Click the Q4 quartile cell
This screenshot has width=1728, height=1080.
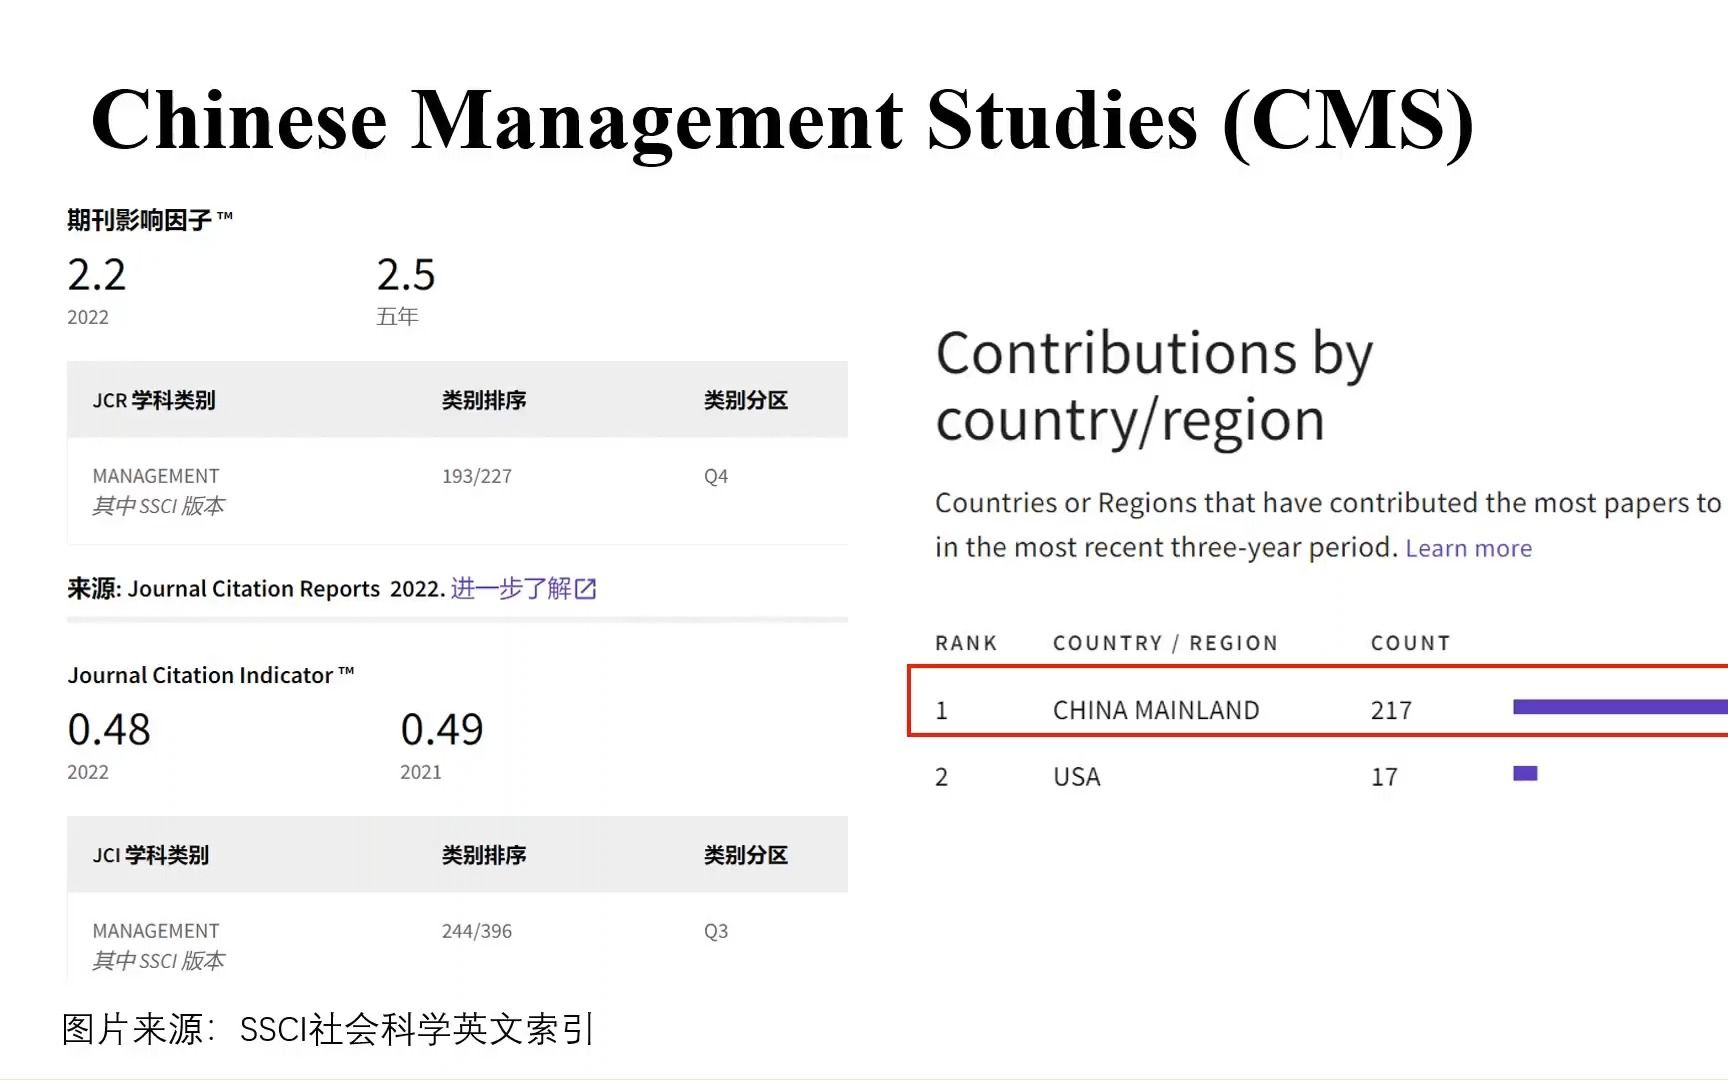716,476
